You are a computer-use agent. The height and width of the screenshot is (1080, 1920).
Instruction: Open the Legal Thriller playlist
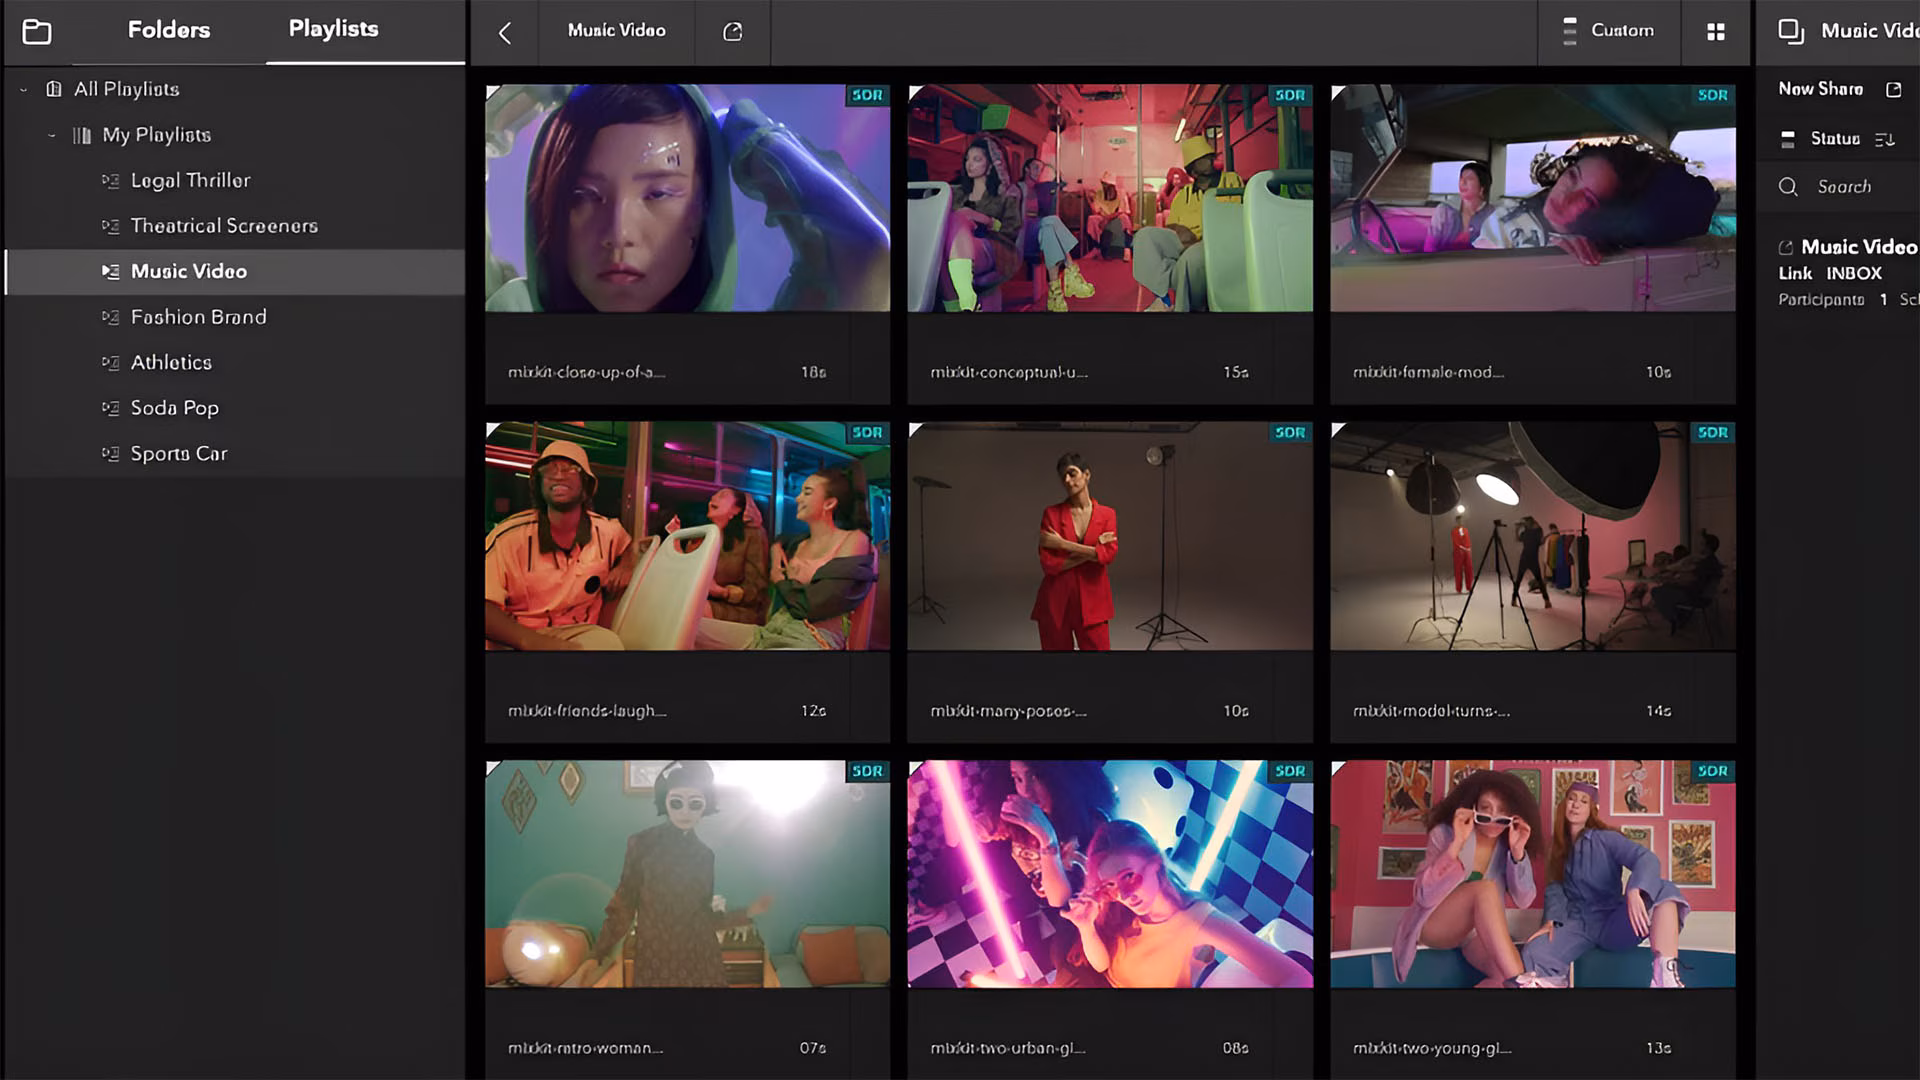(x=191, y=181)
